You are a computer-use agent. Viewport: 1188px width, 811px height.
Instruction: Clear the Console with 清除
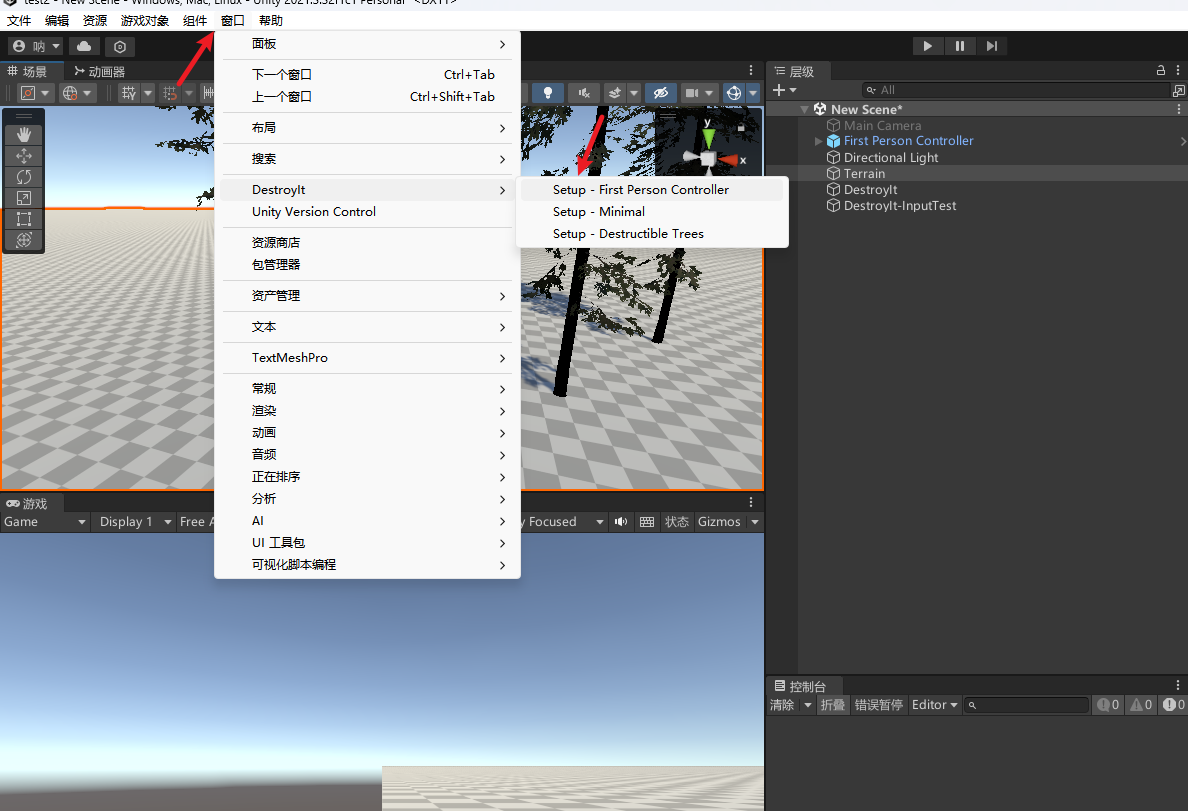(785, 704)
